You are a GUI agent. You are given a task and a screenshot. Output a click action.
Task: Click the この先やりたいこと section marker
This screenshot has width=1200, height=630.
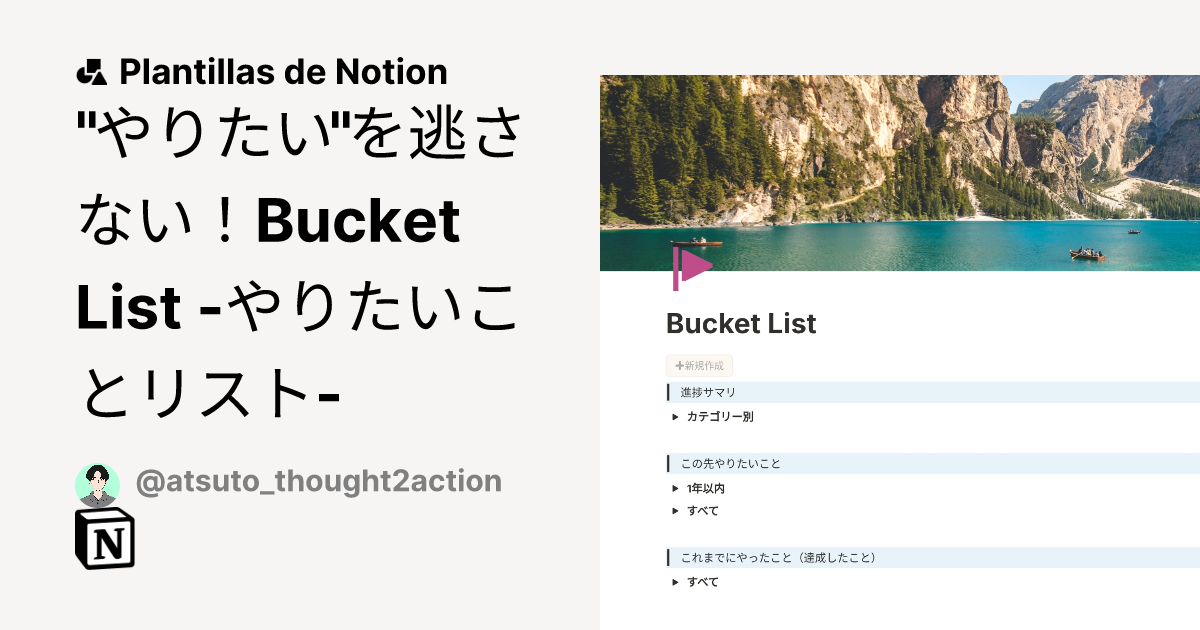point(666,463)
